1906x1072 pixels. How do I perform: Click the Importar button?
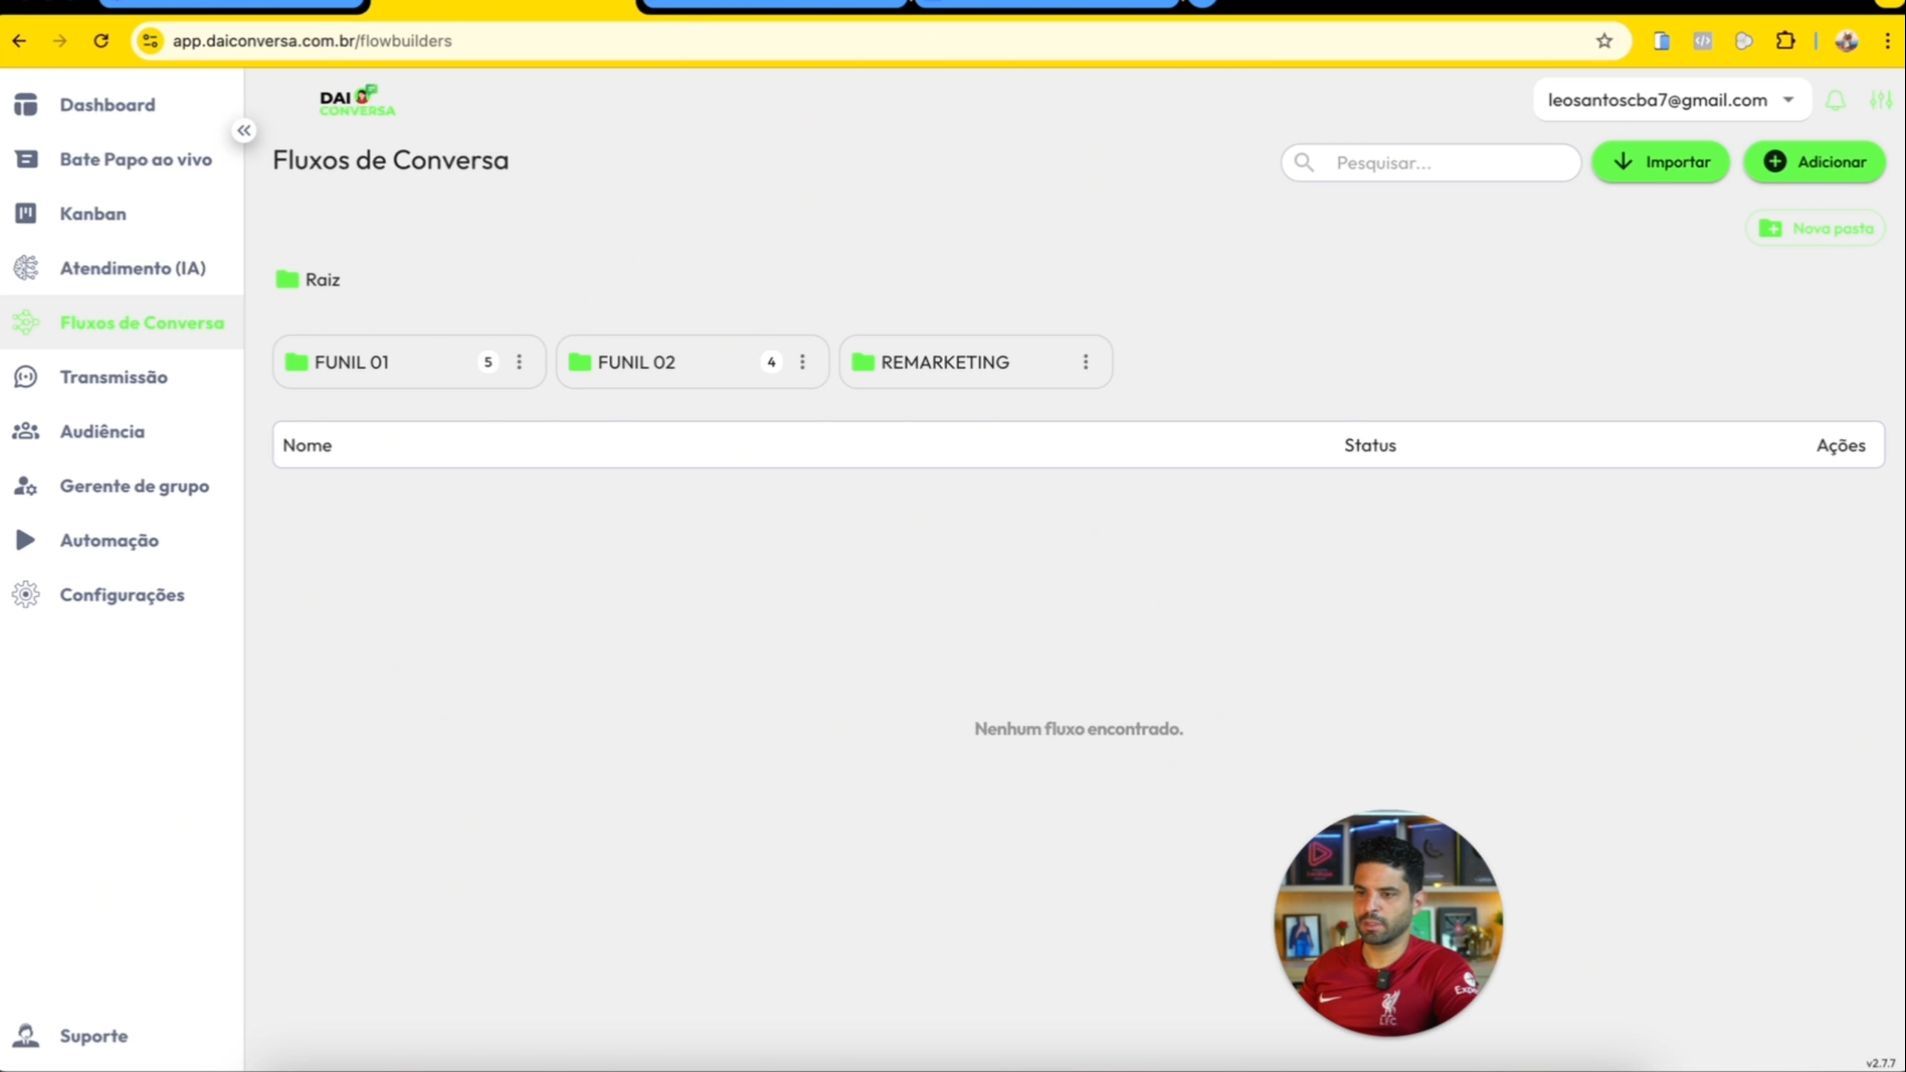1660,162
